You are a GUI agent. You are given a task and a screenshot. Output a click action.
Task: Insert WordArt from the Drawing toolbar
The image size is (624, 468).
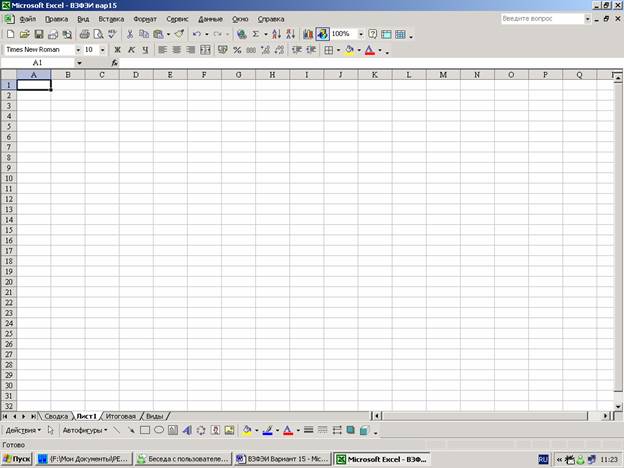187,430
